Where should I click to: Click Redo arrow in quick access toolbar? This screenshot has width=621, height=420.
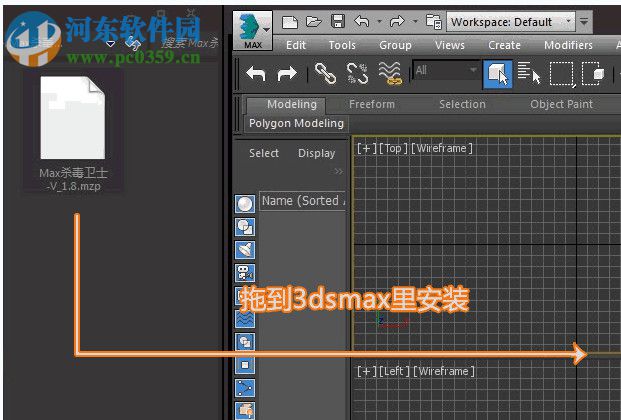[397, 21]
